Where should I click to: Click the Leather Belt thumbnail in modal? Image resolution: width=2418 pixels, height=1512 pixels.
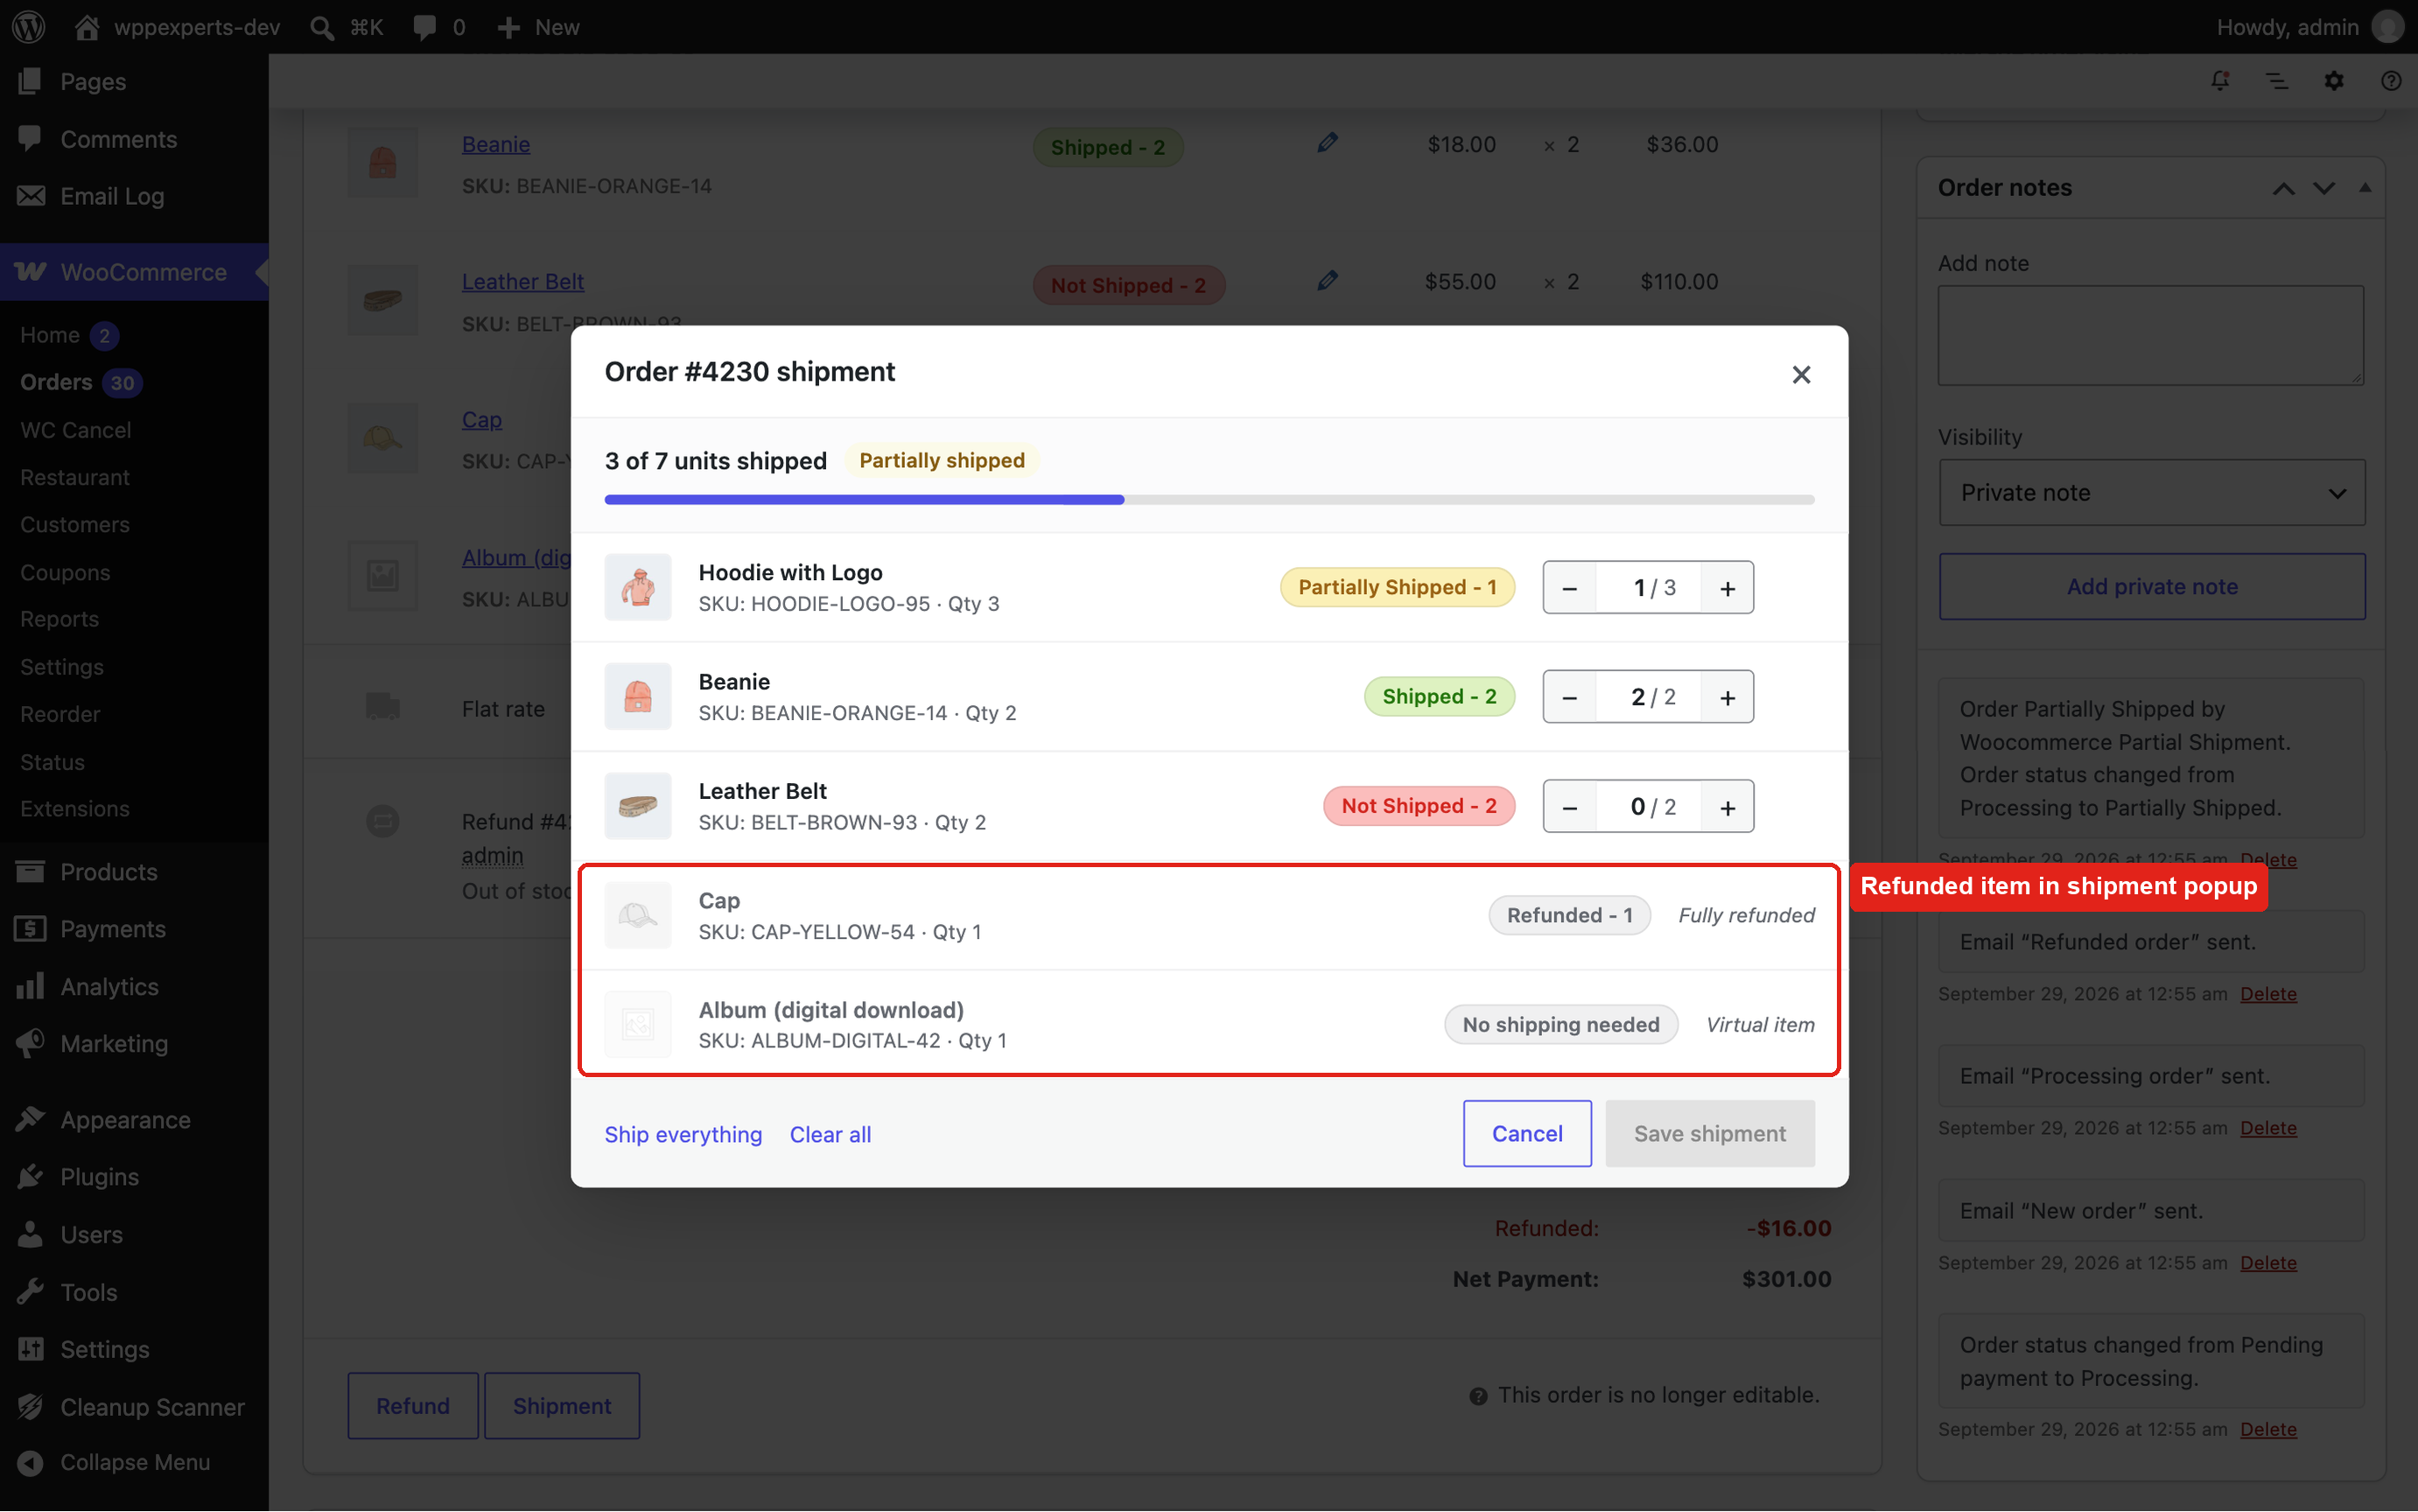638,806
